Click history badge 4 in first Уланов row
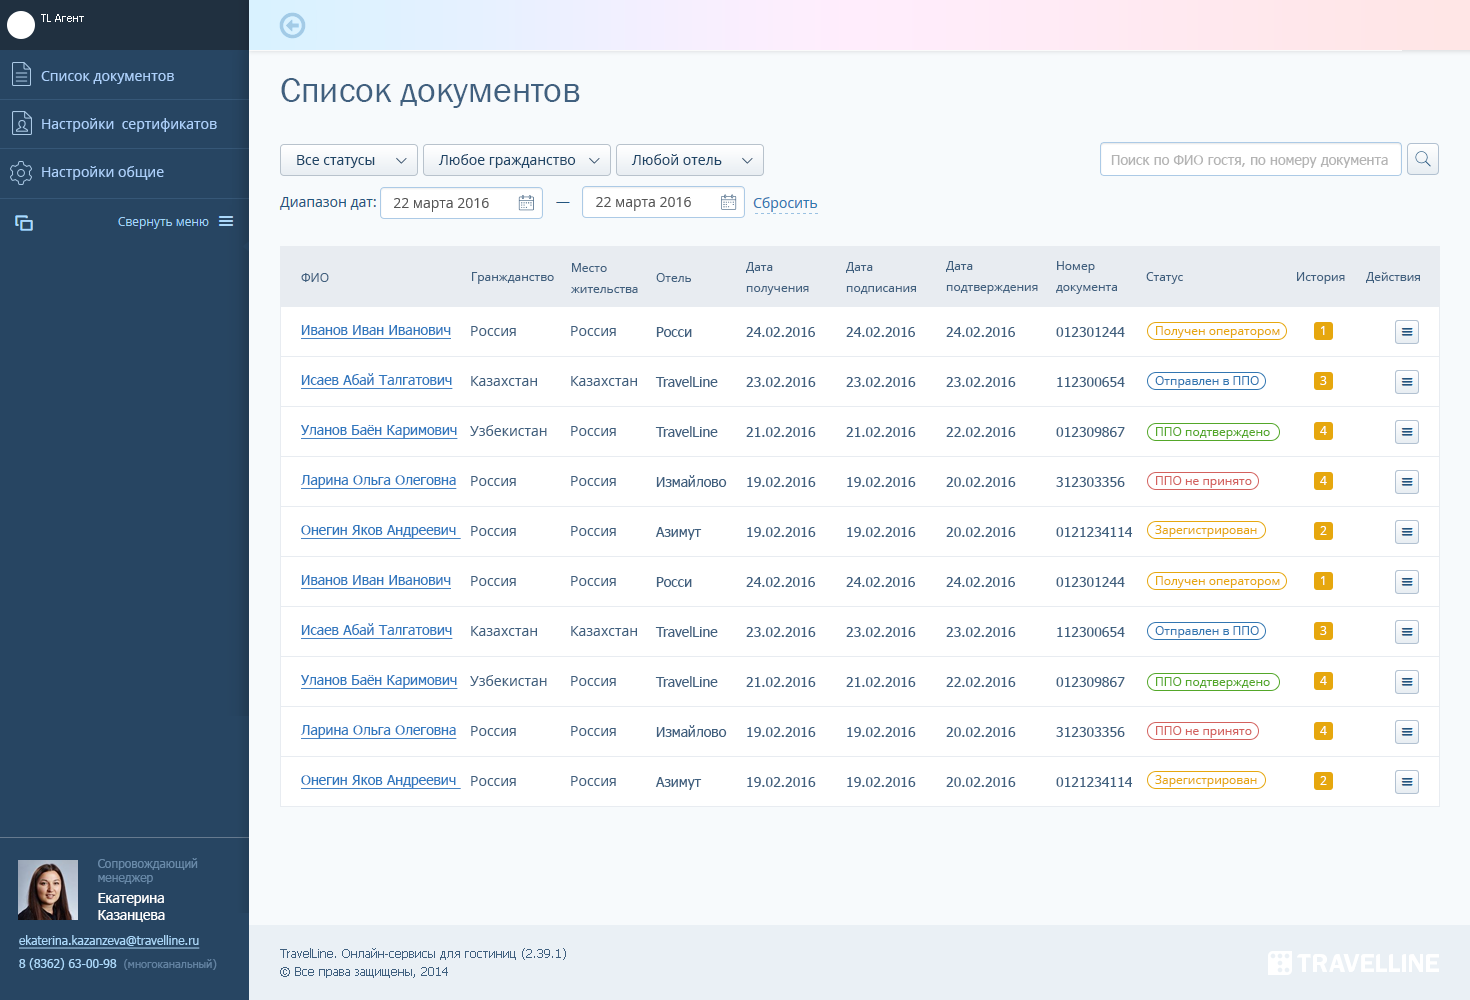The height and width of the screenshot is (1000, 1470). 1323,431
